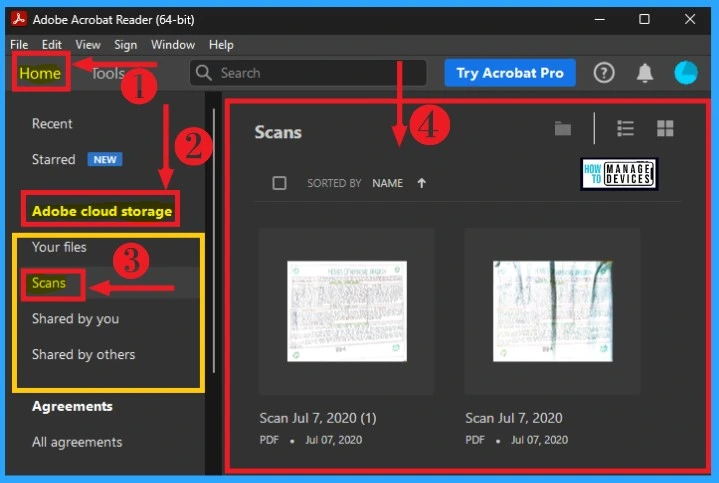Open All agreements
The height and width of the screenshot is (483, 719).
77,442
